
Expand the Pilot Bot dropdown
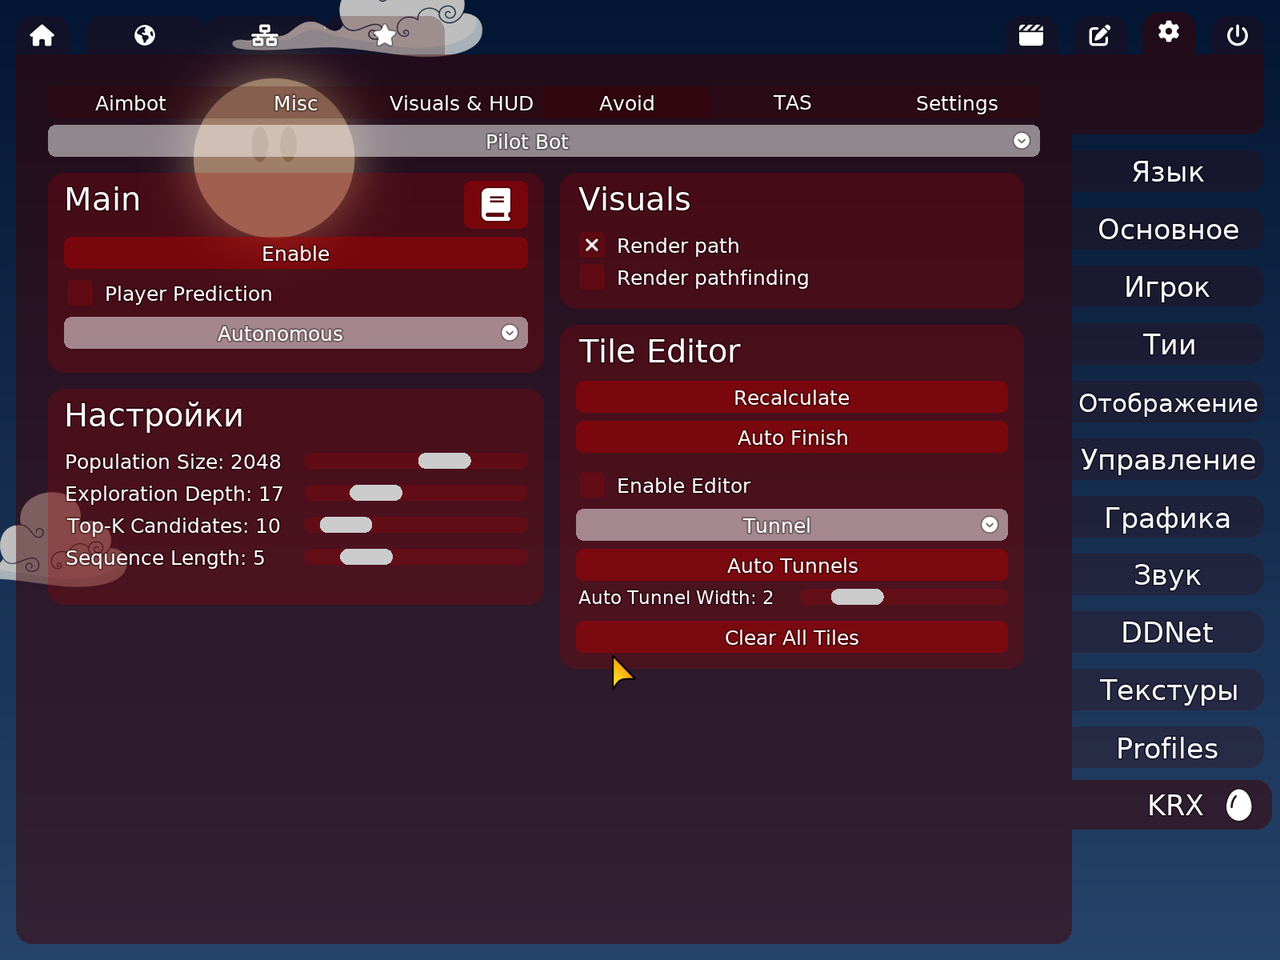pyautogui.click(x=544, y=141)
